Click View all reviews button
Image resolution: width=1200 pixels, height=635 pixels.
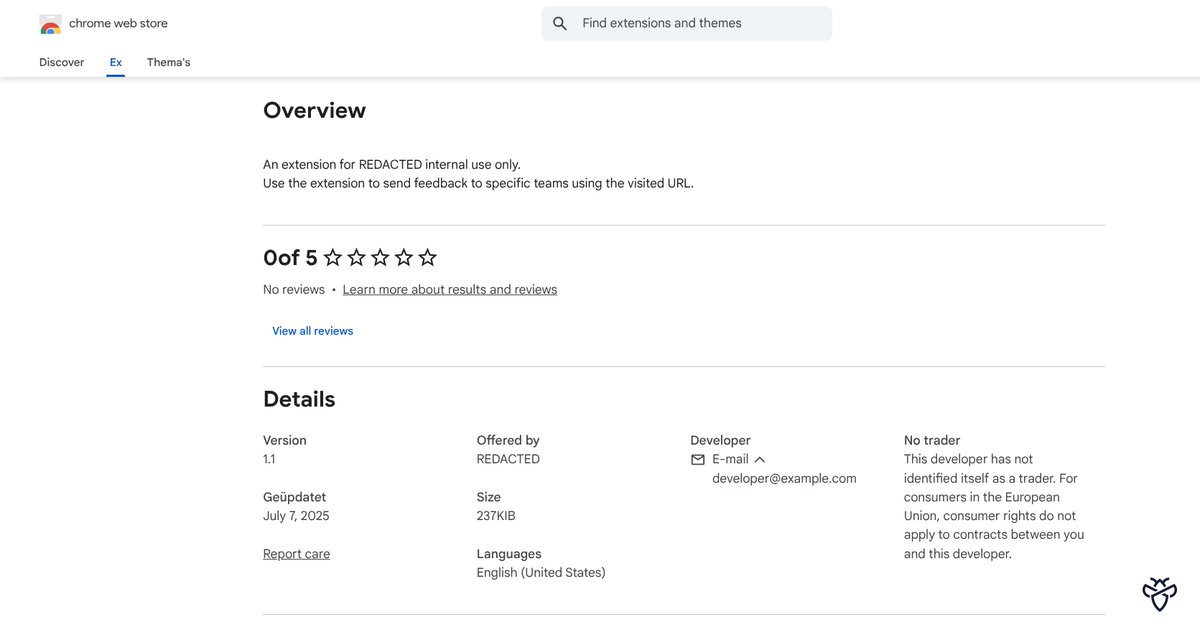click(x=313, y=331)
